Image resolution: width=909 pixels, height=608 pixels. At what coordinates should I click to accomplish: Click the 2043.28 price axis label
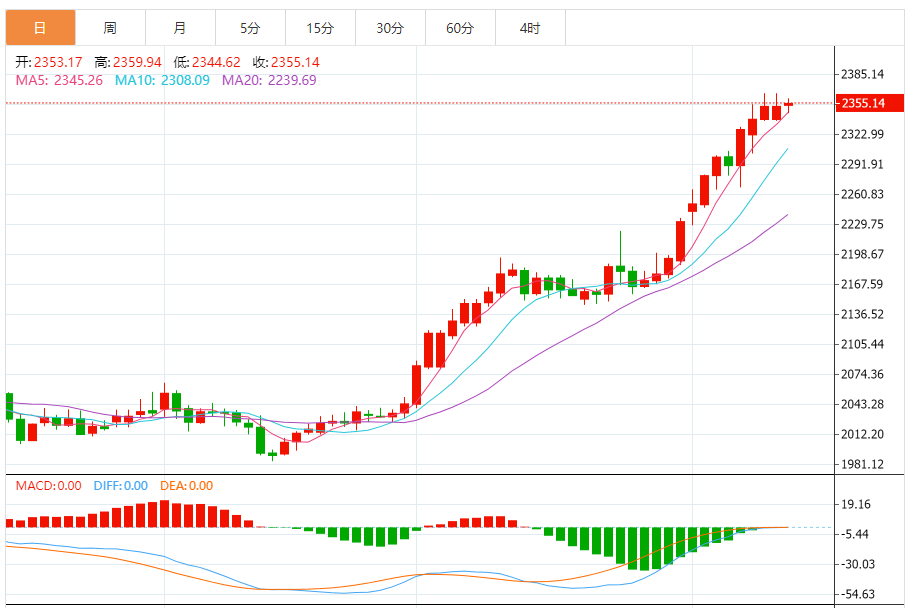[x=863, y=404]
